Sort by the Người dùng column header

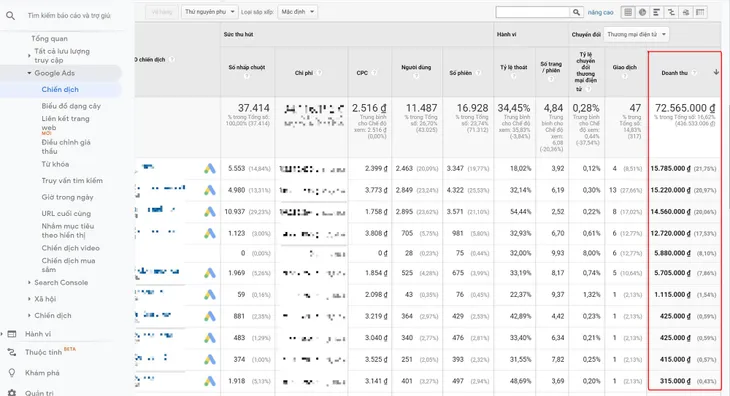(416, 67)
